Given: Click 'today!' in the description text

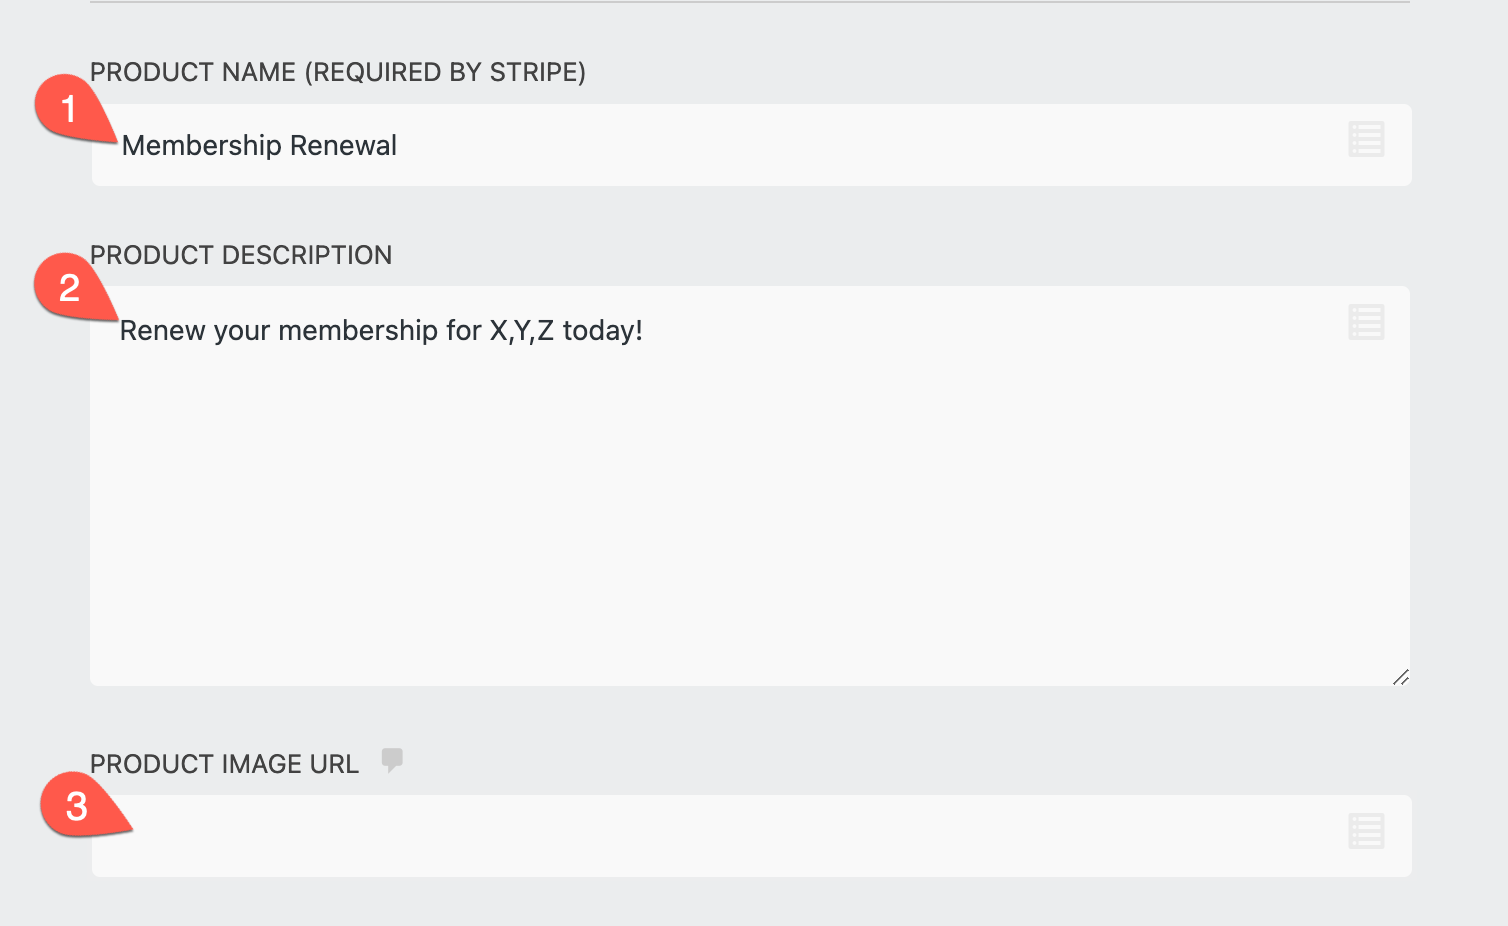Looking at the screenshot, I should click(x=602, y=331).
